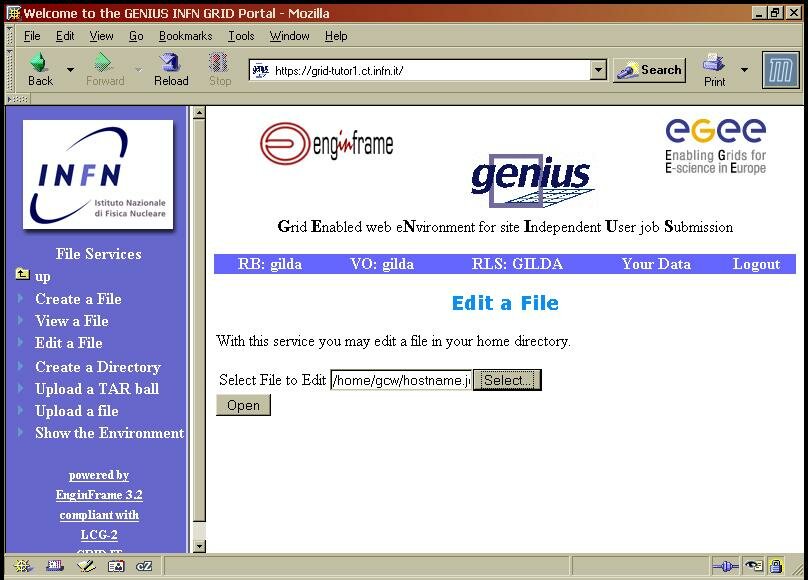Image resolution: width=808 pixels, height=580 pixels.
Task: Click the 'up' folder icon in sidebar
Action: pyautogui.click(x=22, y=274)
